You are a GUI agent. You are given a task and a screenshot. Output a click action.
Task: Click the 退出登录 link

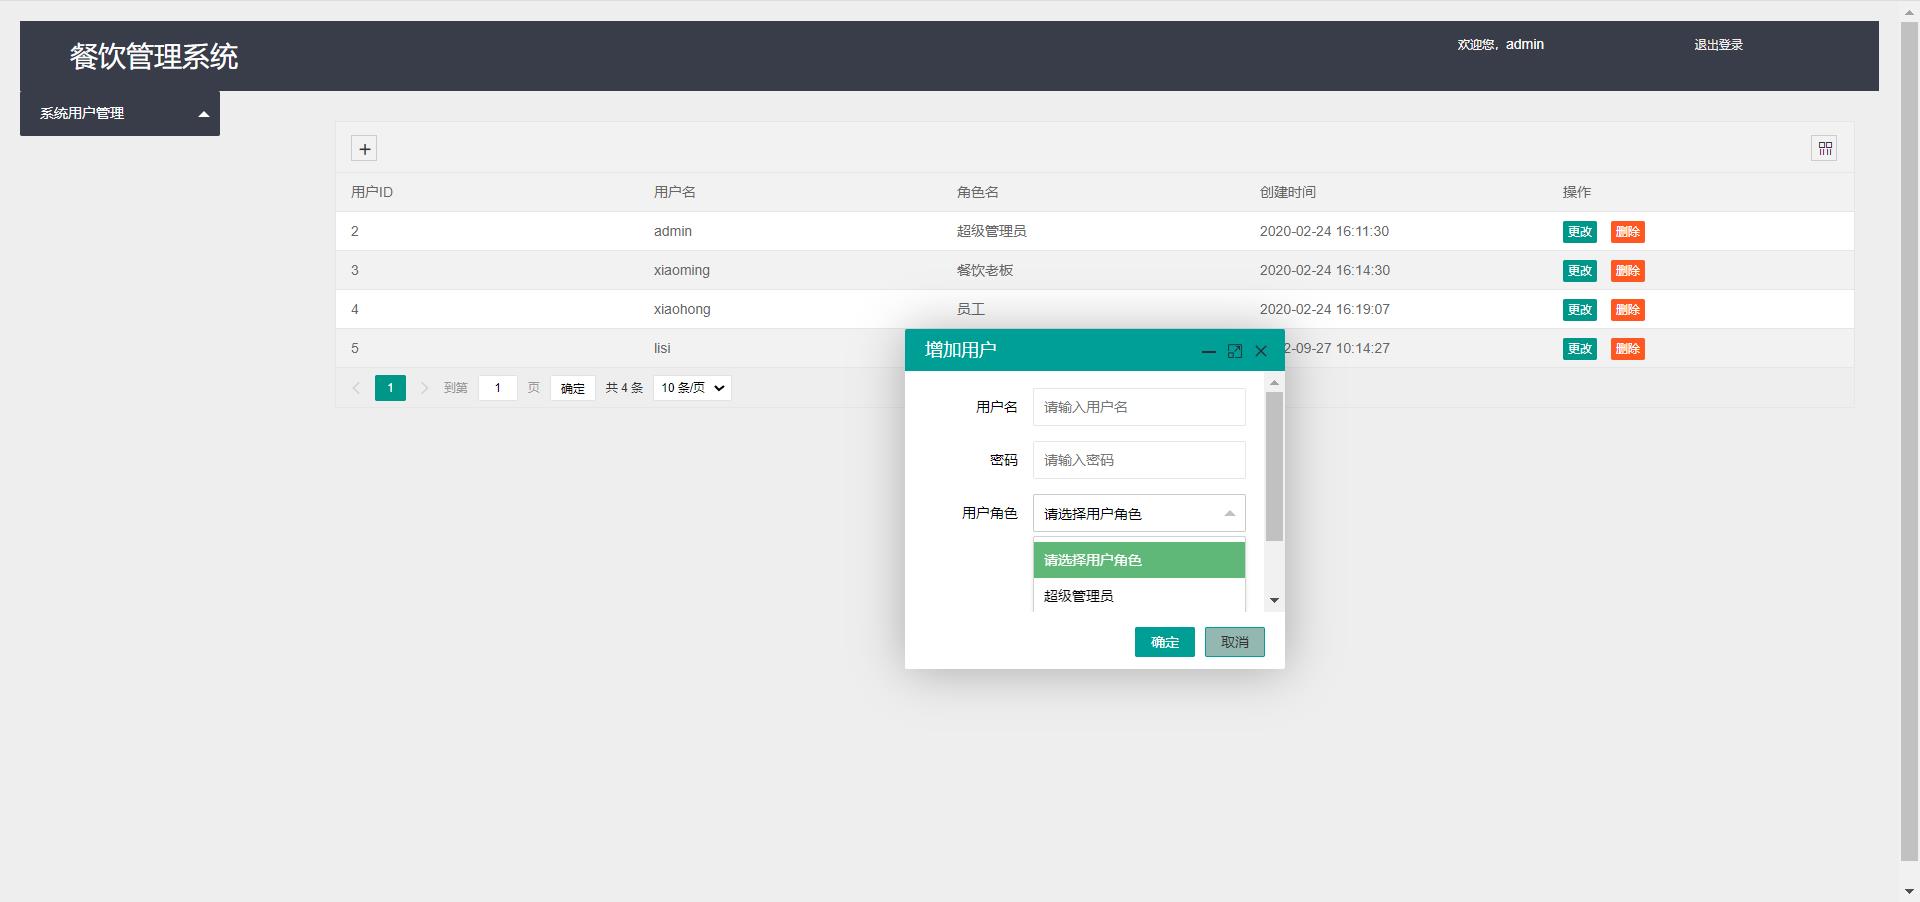coord(1718,45)
